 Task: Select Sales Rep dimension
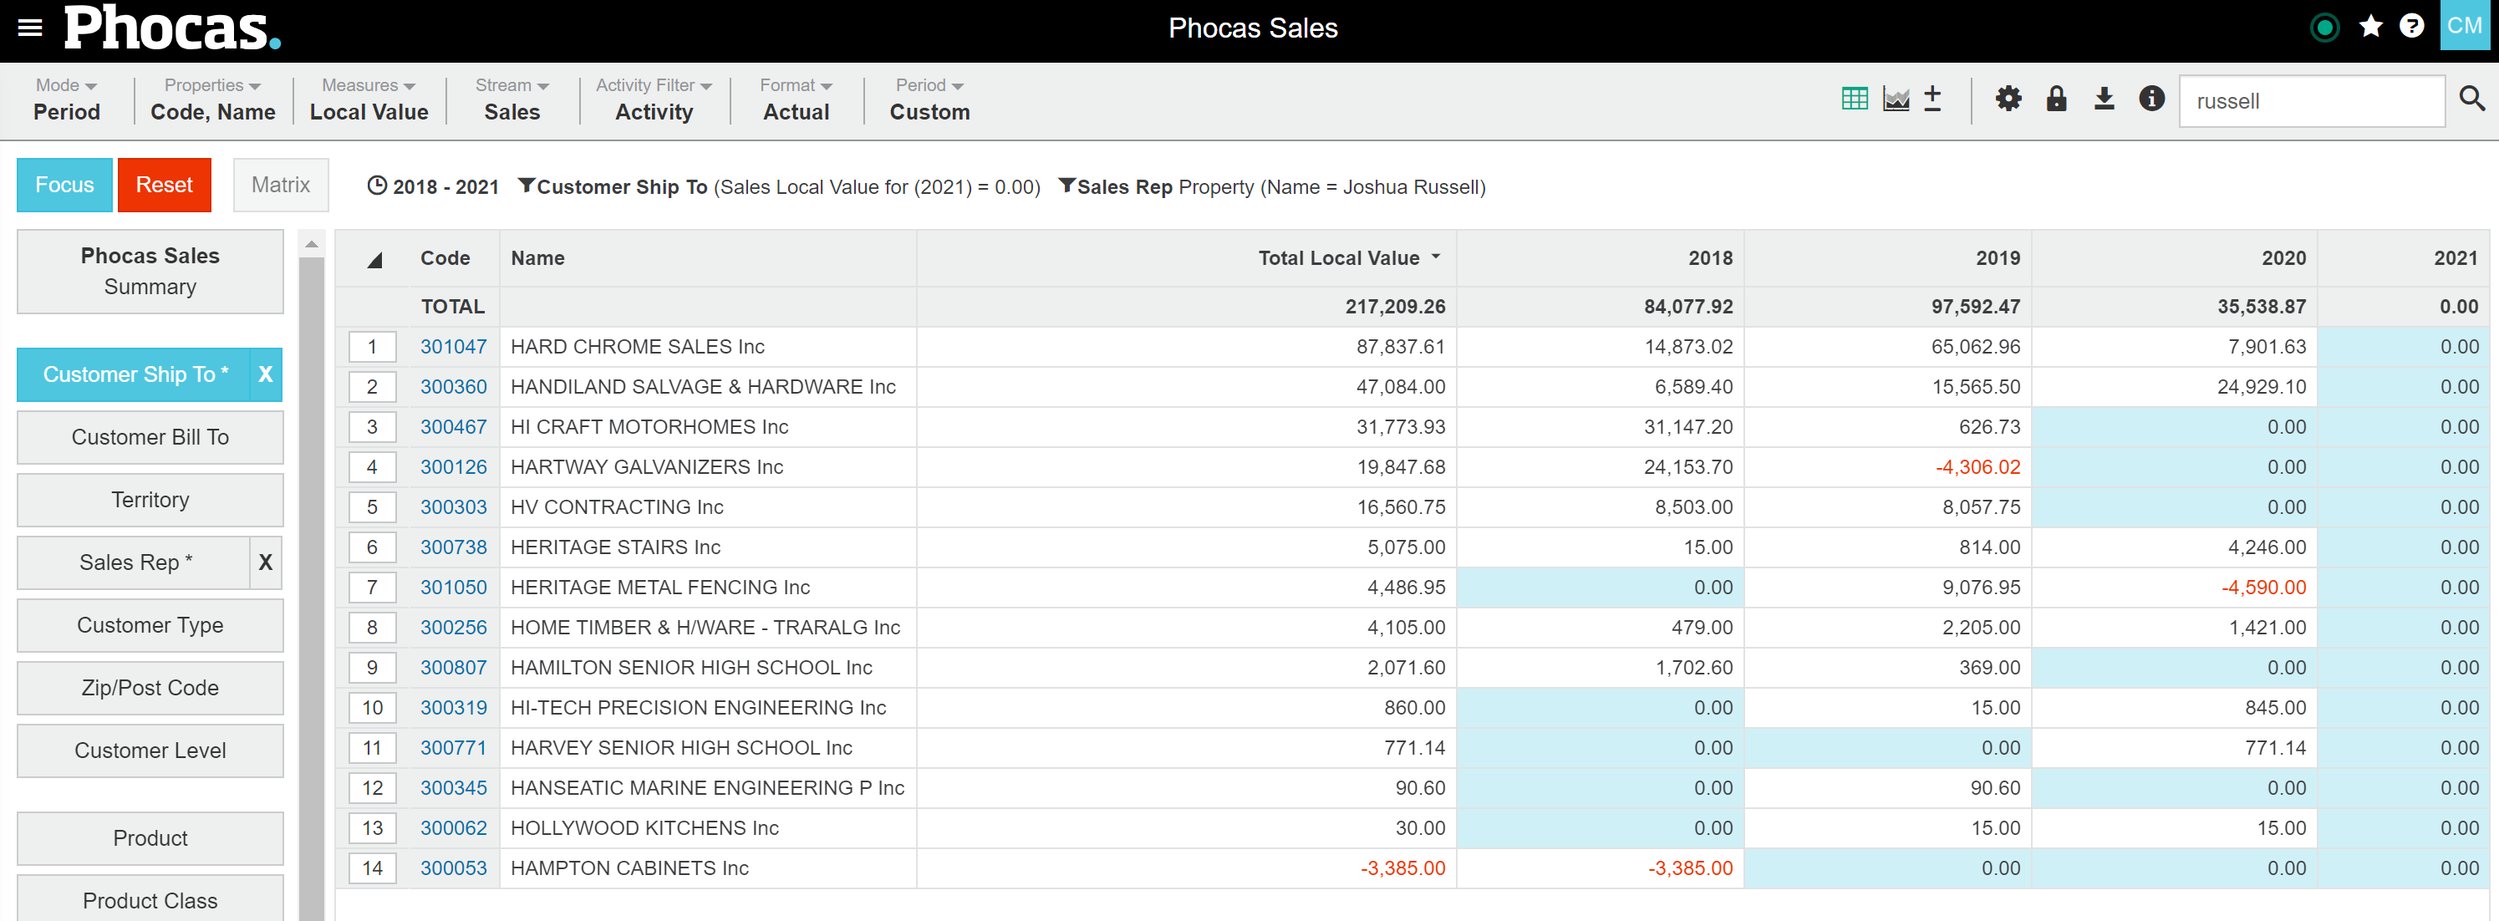click(133, 563)
